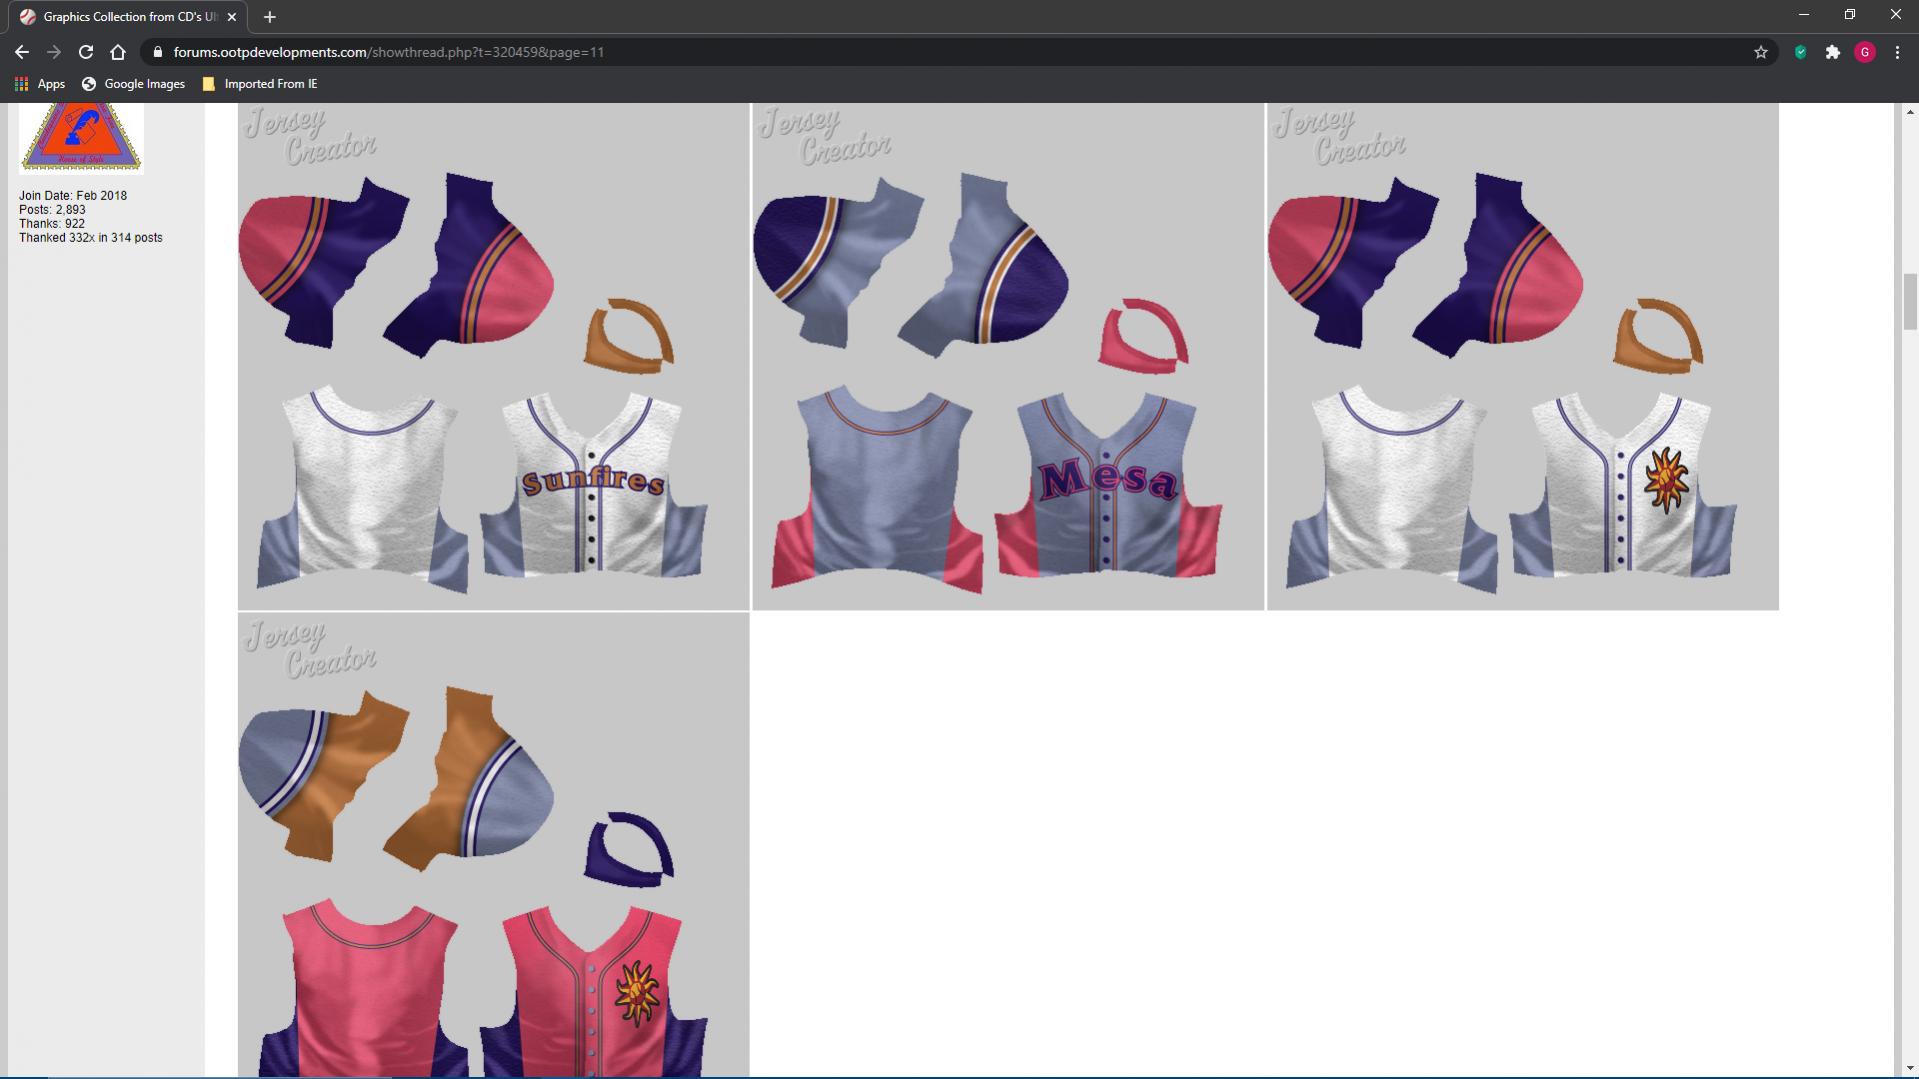Open a new browser tab

point(270,17)
